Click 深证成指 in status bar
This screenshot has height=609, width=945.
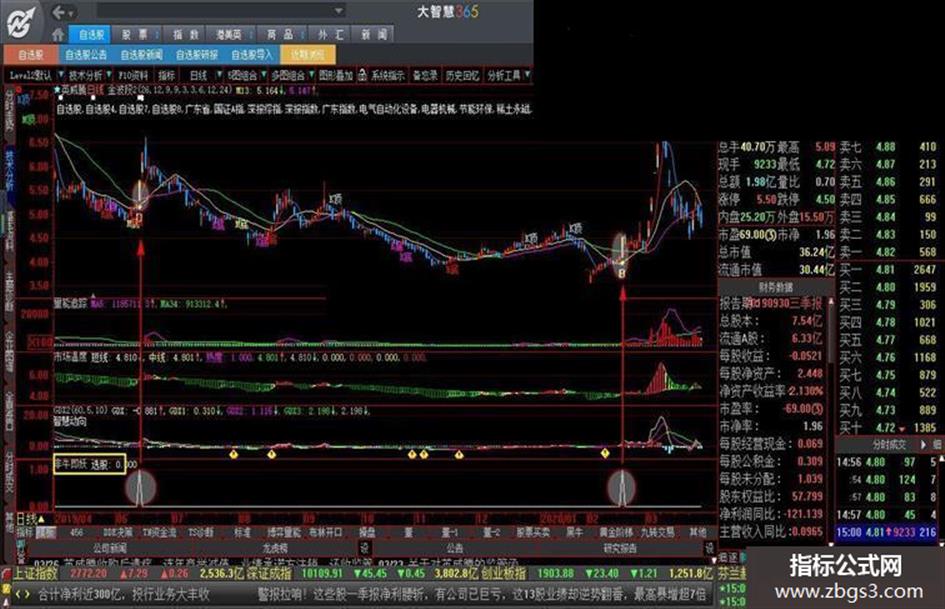[x=271, y=573]
